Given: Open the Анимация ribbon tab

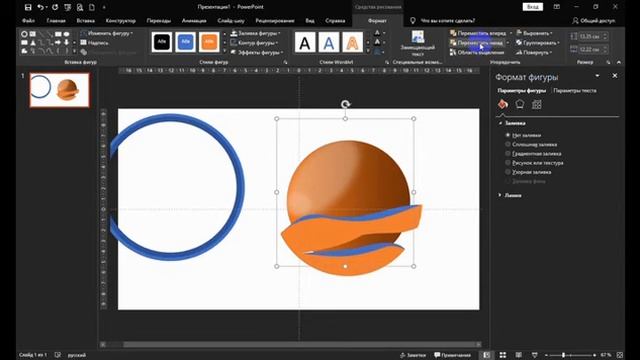Looking at the screenshot, I should 194,20.
